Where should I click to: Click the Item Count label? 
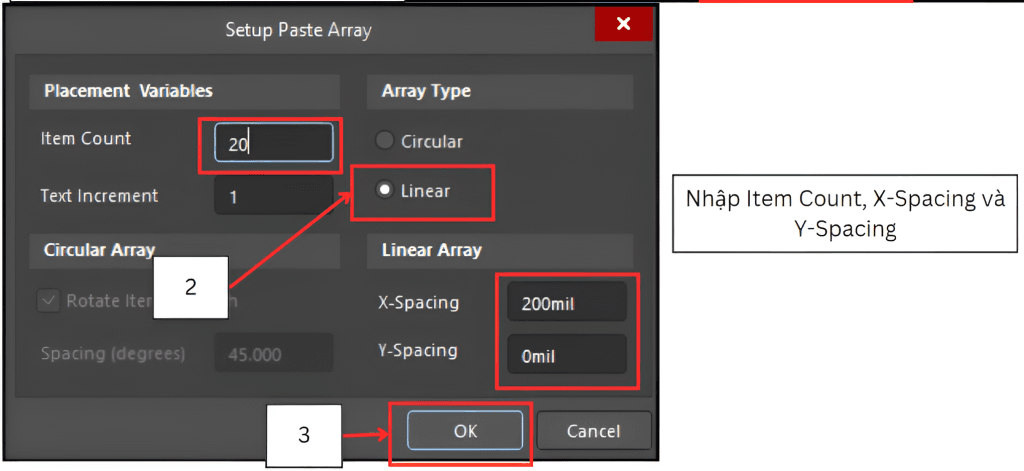tap(86, 138)
